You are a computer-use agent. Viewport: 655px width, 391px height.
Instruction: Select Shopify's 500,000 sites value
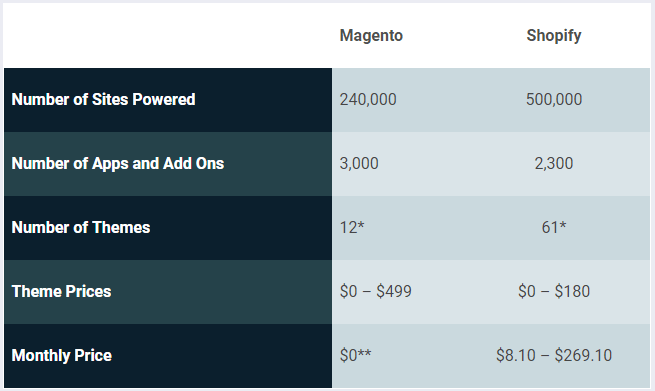(x=554, y=99)
